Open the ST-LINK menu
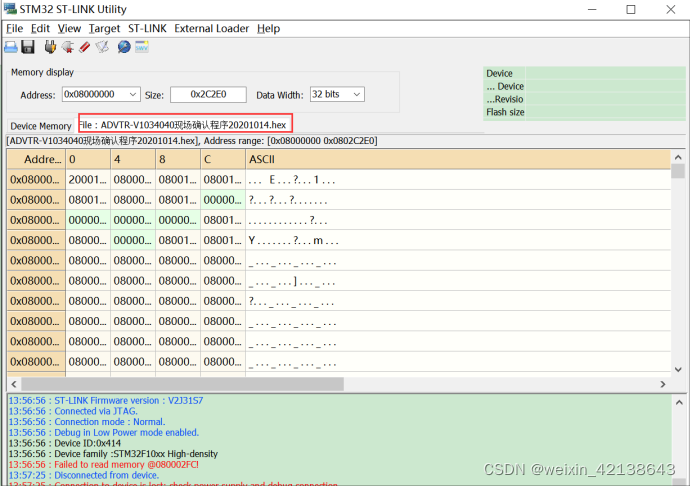Screen dimensions: 690x486 (147, 29)
